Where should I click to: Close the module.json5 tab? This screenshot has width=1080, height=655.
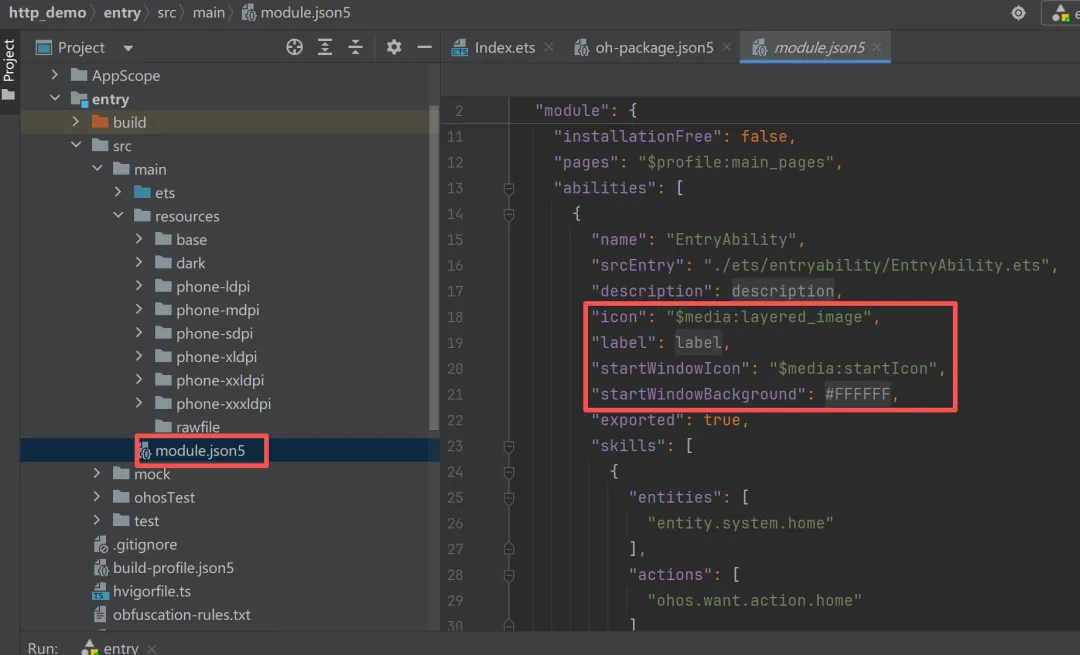[x=877, y=47]
